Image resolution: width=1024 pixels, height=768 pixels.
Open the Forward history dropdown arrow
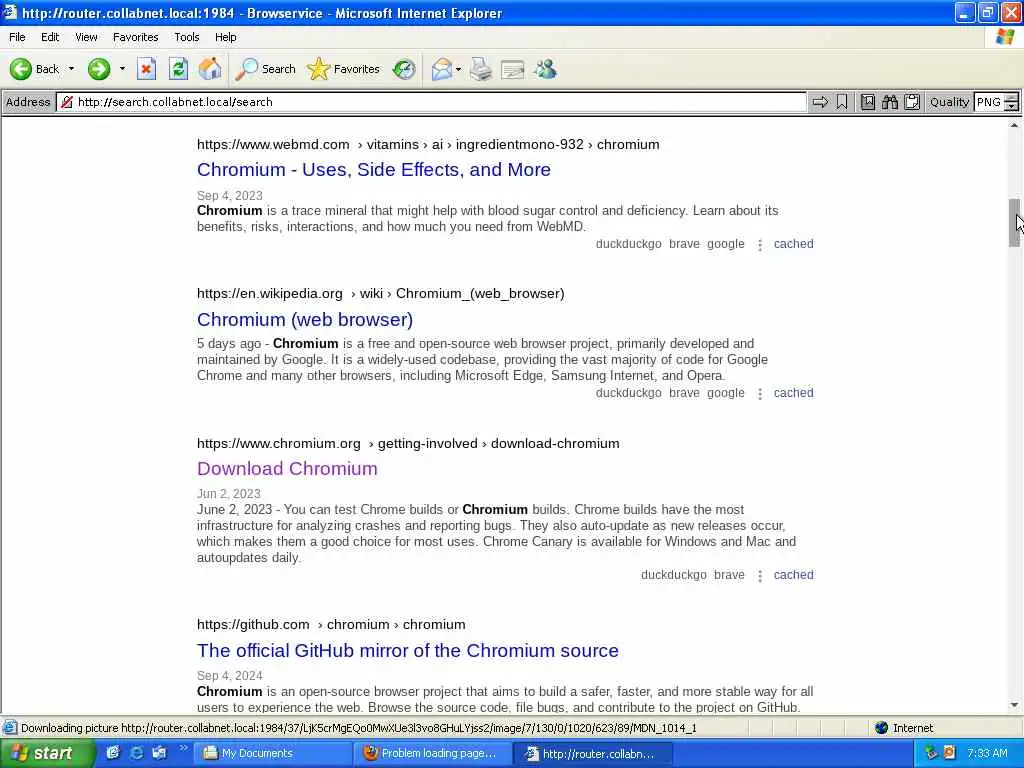point(122,69)
